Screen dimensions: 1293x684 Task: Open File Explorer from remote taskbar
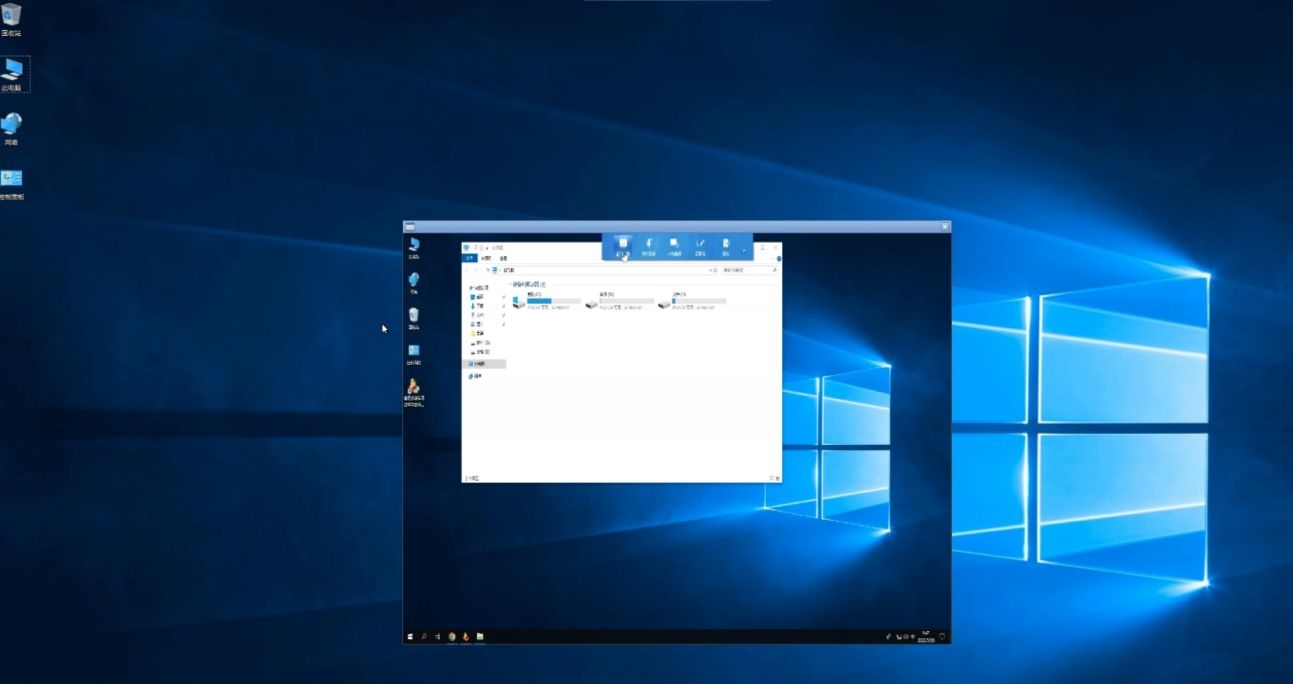(480, 636)
